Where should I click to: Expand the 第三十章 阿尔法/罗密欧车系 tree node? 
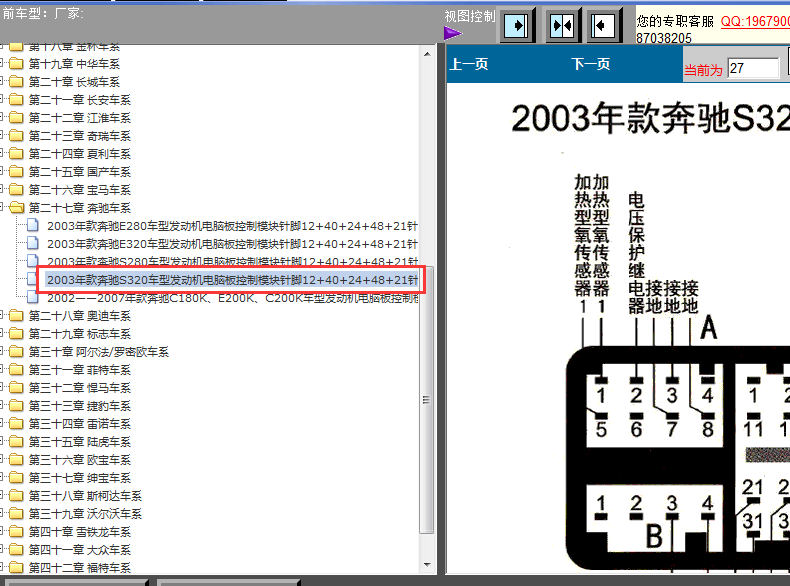(x=2, y=352)
